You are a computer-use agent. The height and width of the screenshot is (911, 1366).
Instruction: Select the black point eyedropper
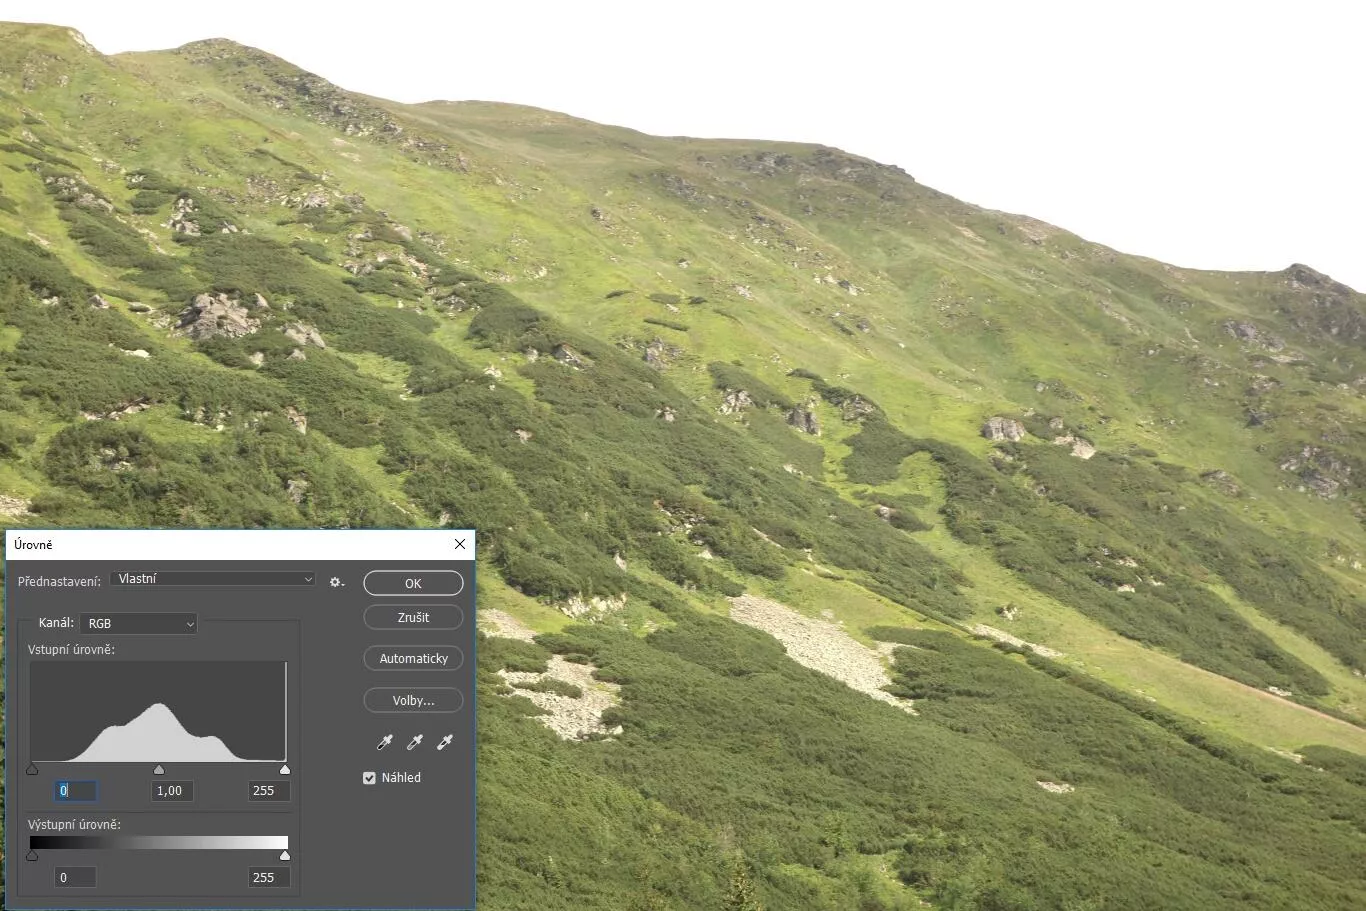click(x=384, y=742)
